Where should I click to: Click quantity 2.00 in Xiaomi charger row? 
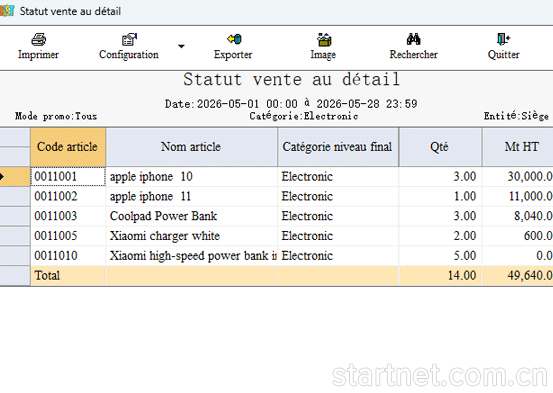coord(440,236)
